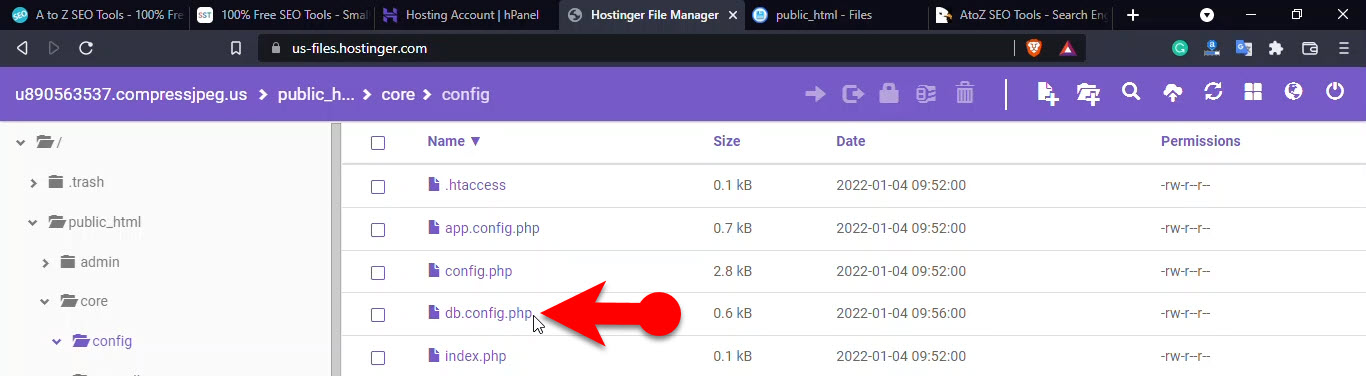1366x376 pixels.
Task: Open the Extensions puzzle icon
Action: pos(1276,48)
